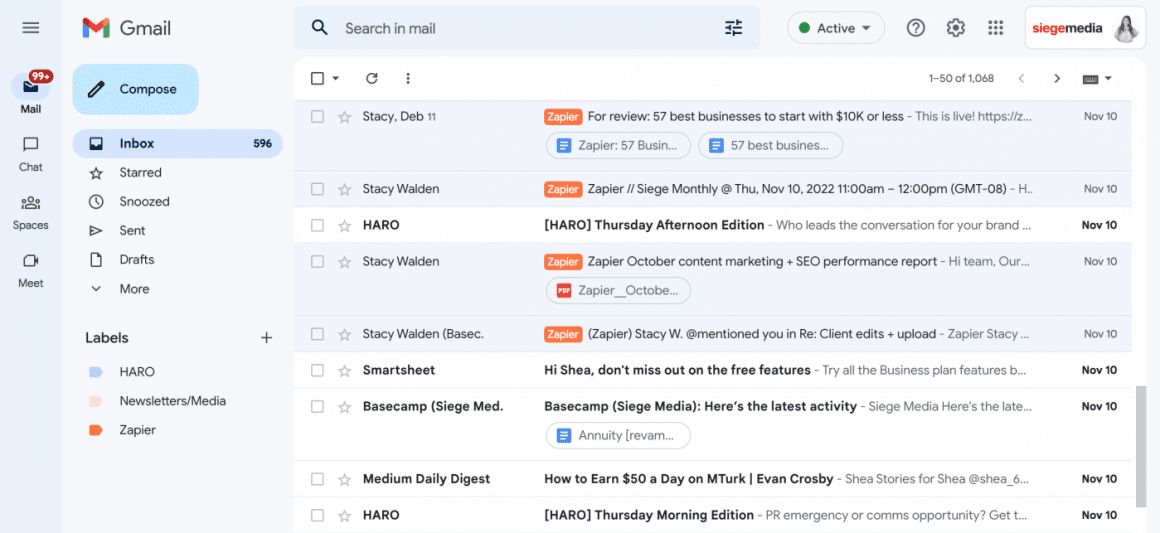Open the Settings gear icon
This screenshot has width=1160, height=533.
[956, 28]
